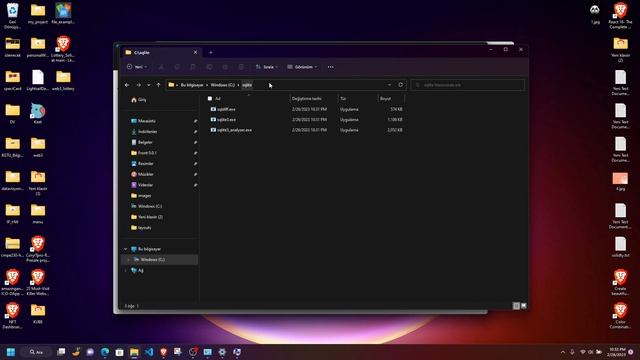The width and height of the screenshot is (640, 360).
Task: Click the Cut scissors icon in the toolbar
Action: (x=161, y=67)
